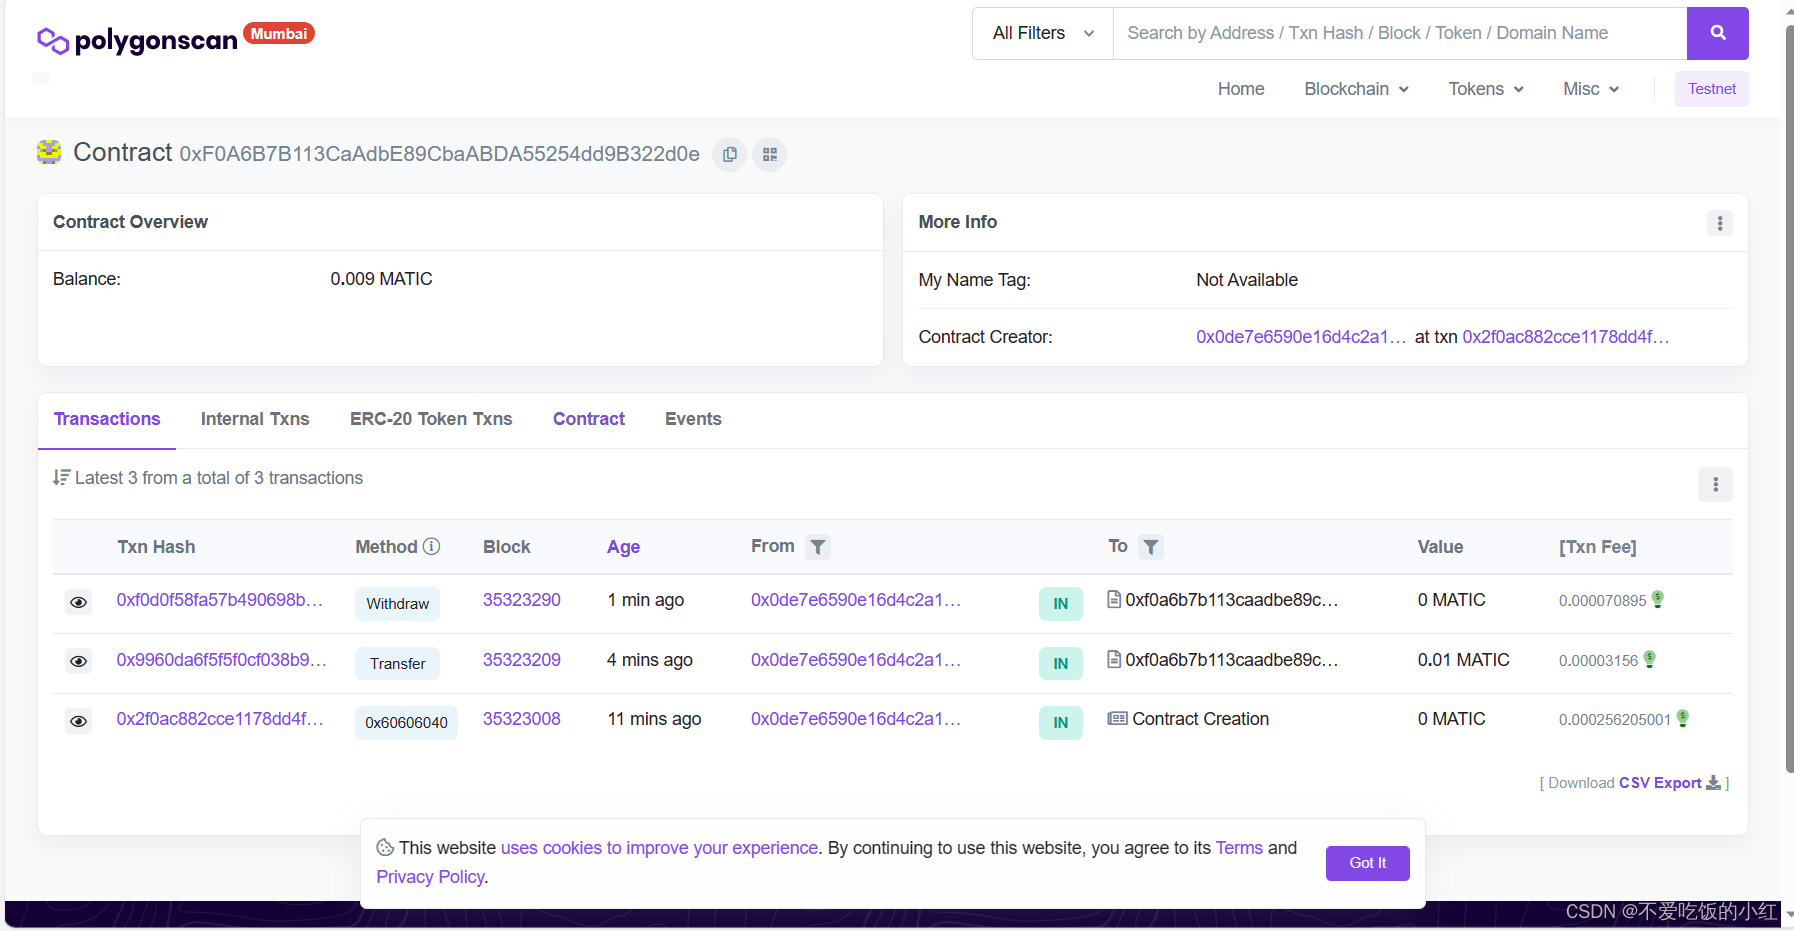Viewport: 1794px width, 931px height.
Task: Open txn hash 0x9960da6f5f5f0cf038b9…
Action: [222, 660]
